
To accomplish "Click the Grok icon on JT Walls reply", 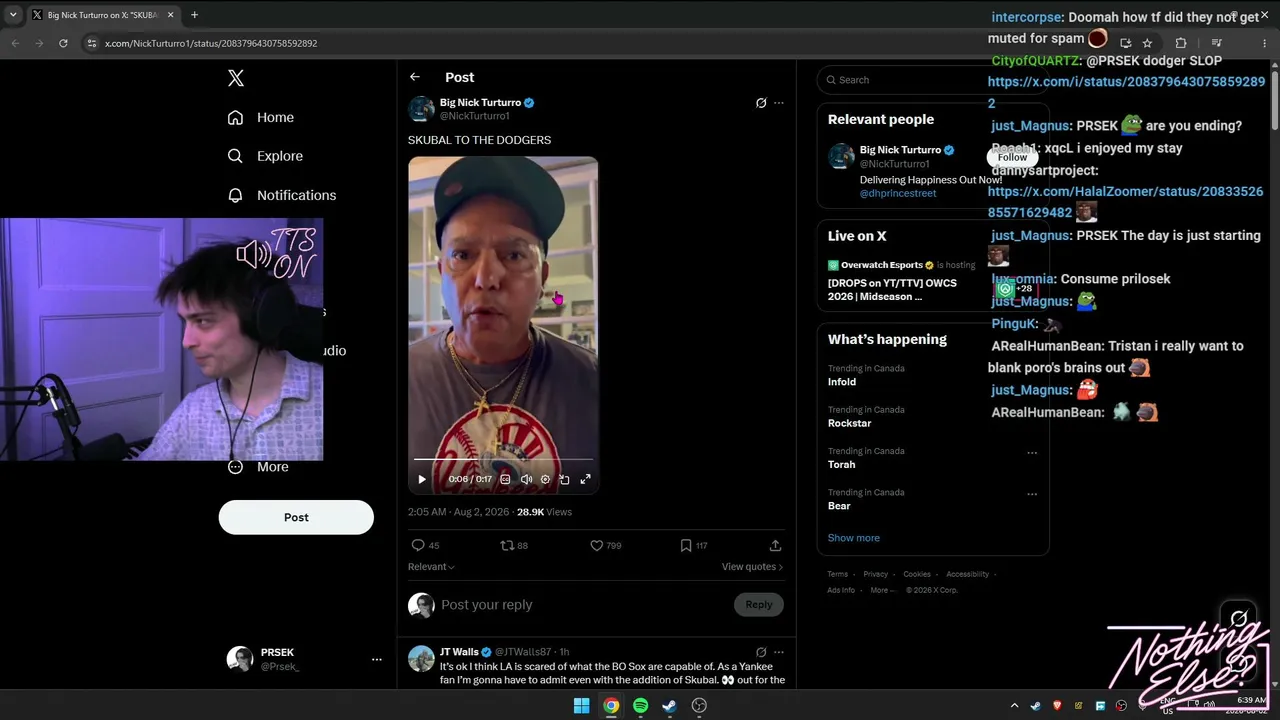I will [x=761, y=652].
